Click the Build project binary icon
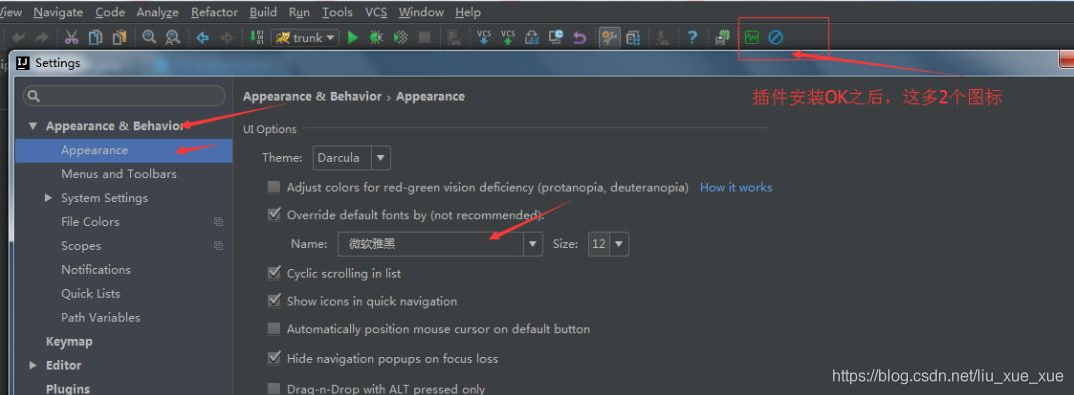The height and width of the screenshot is (395, 1074). (x=256, y=38)
